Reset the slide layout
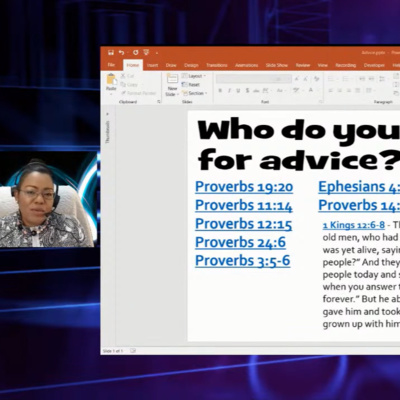 tap(191, 85)
